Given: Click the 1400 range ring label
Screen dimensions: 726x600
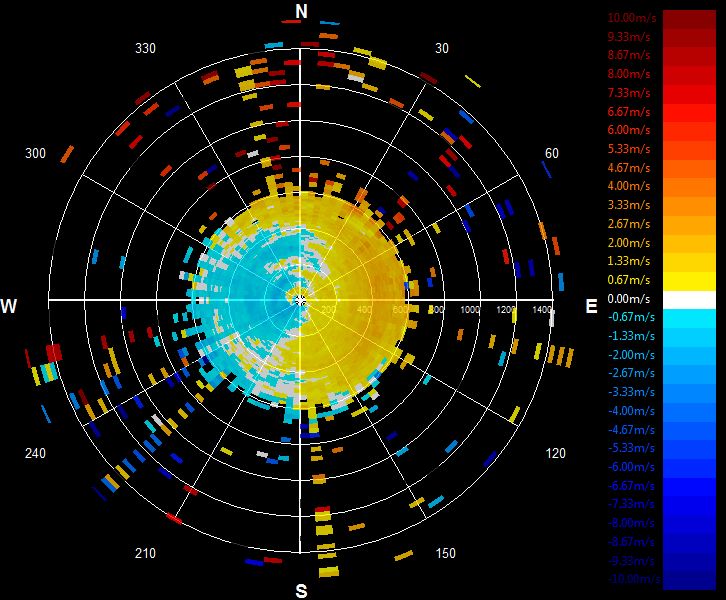Looking at the screenshot, I should pyautogui.click(x=542, y=310).
